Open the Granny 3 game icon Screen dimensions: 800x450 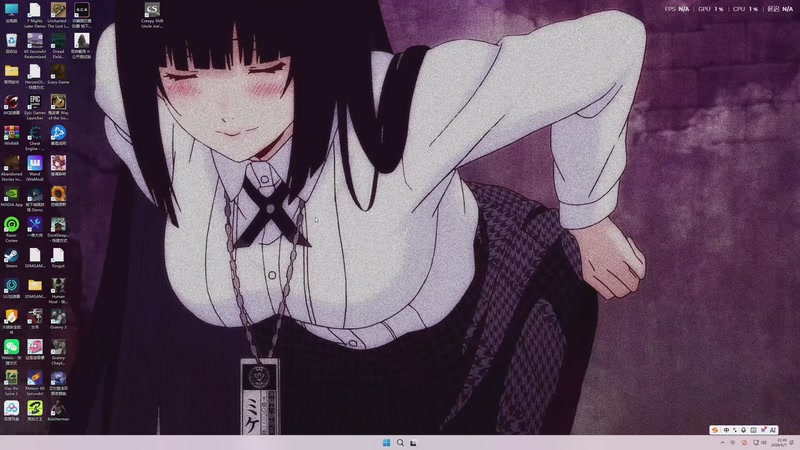coord(58,319)
